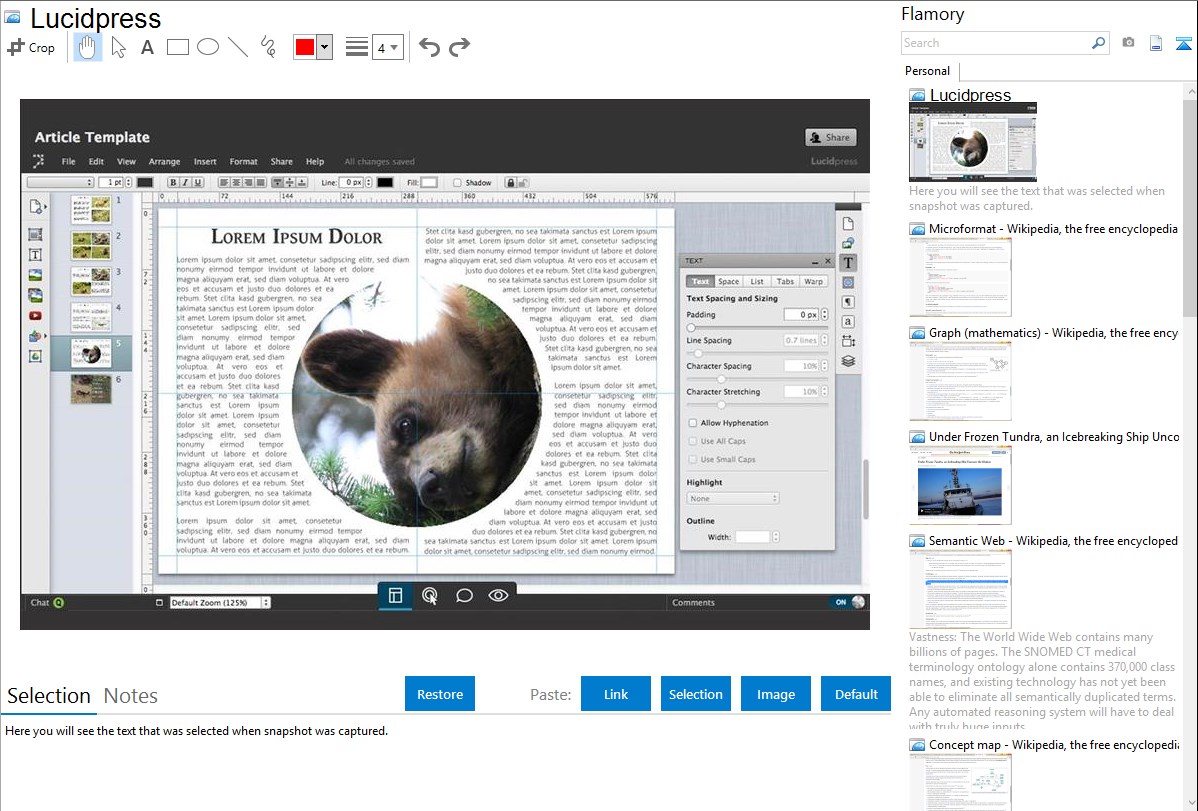Click the Italic formatting button
Image resolution: width=1198 pixels, height=811 pixels.
pos(185,183)
